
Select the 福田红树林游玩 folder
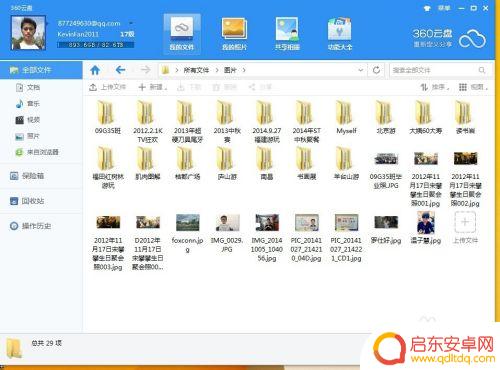[x=108, y=168]
